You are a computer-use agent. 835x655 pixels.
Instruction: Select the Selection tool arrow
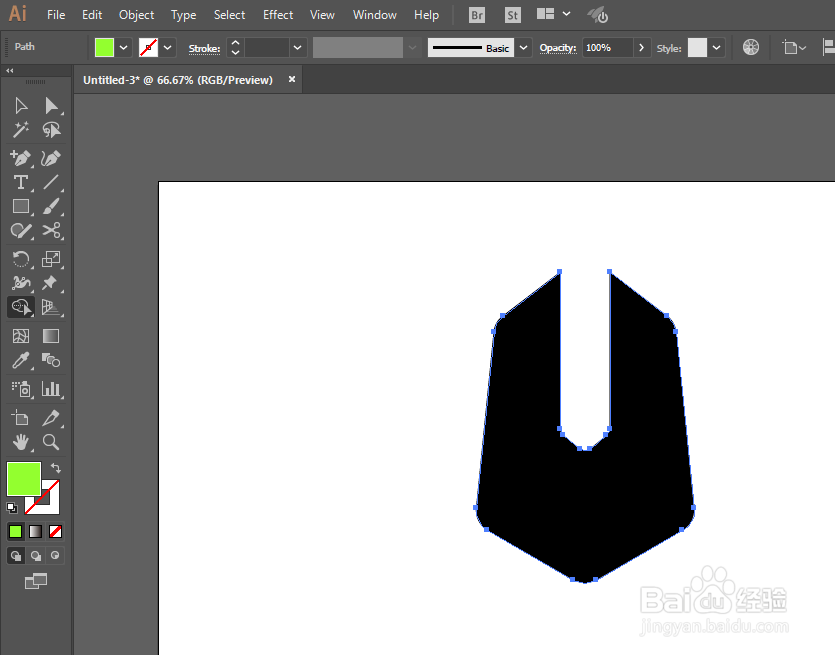click(21, 105)
